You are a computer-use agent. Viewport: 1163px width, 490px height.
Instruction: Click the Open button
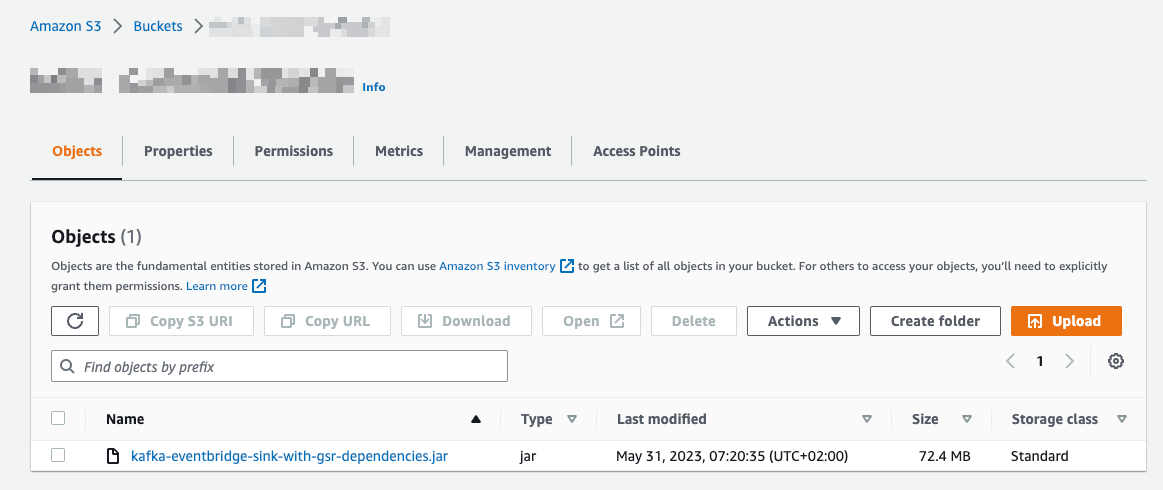click(x=591, y=321)
